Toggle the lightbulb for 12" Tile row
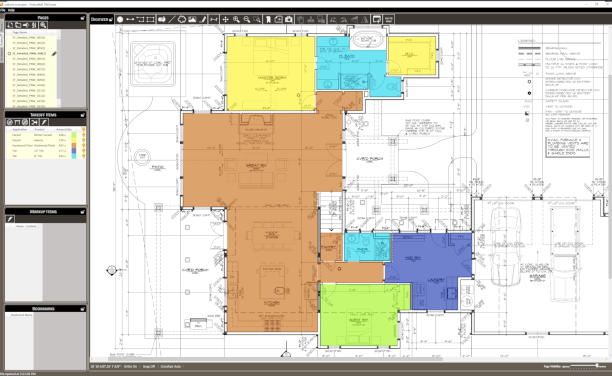This screenshot has width=612, height=376. [83, 151]
